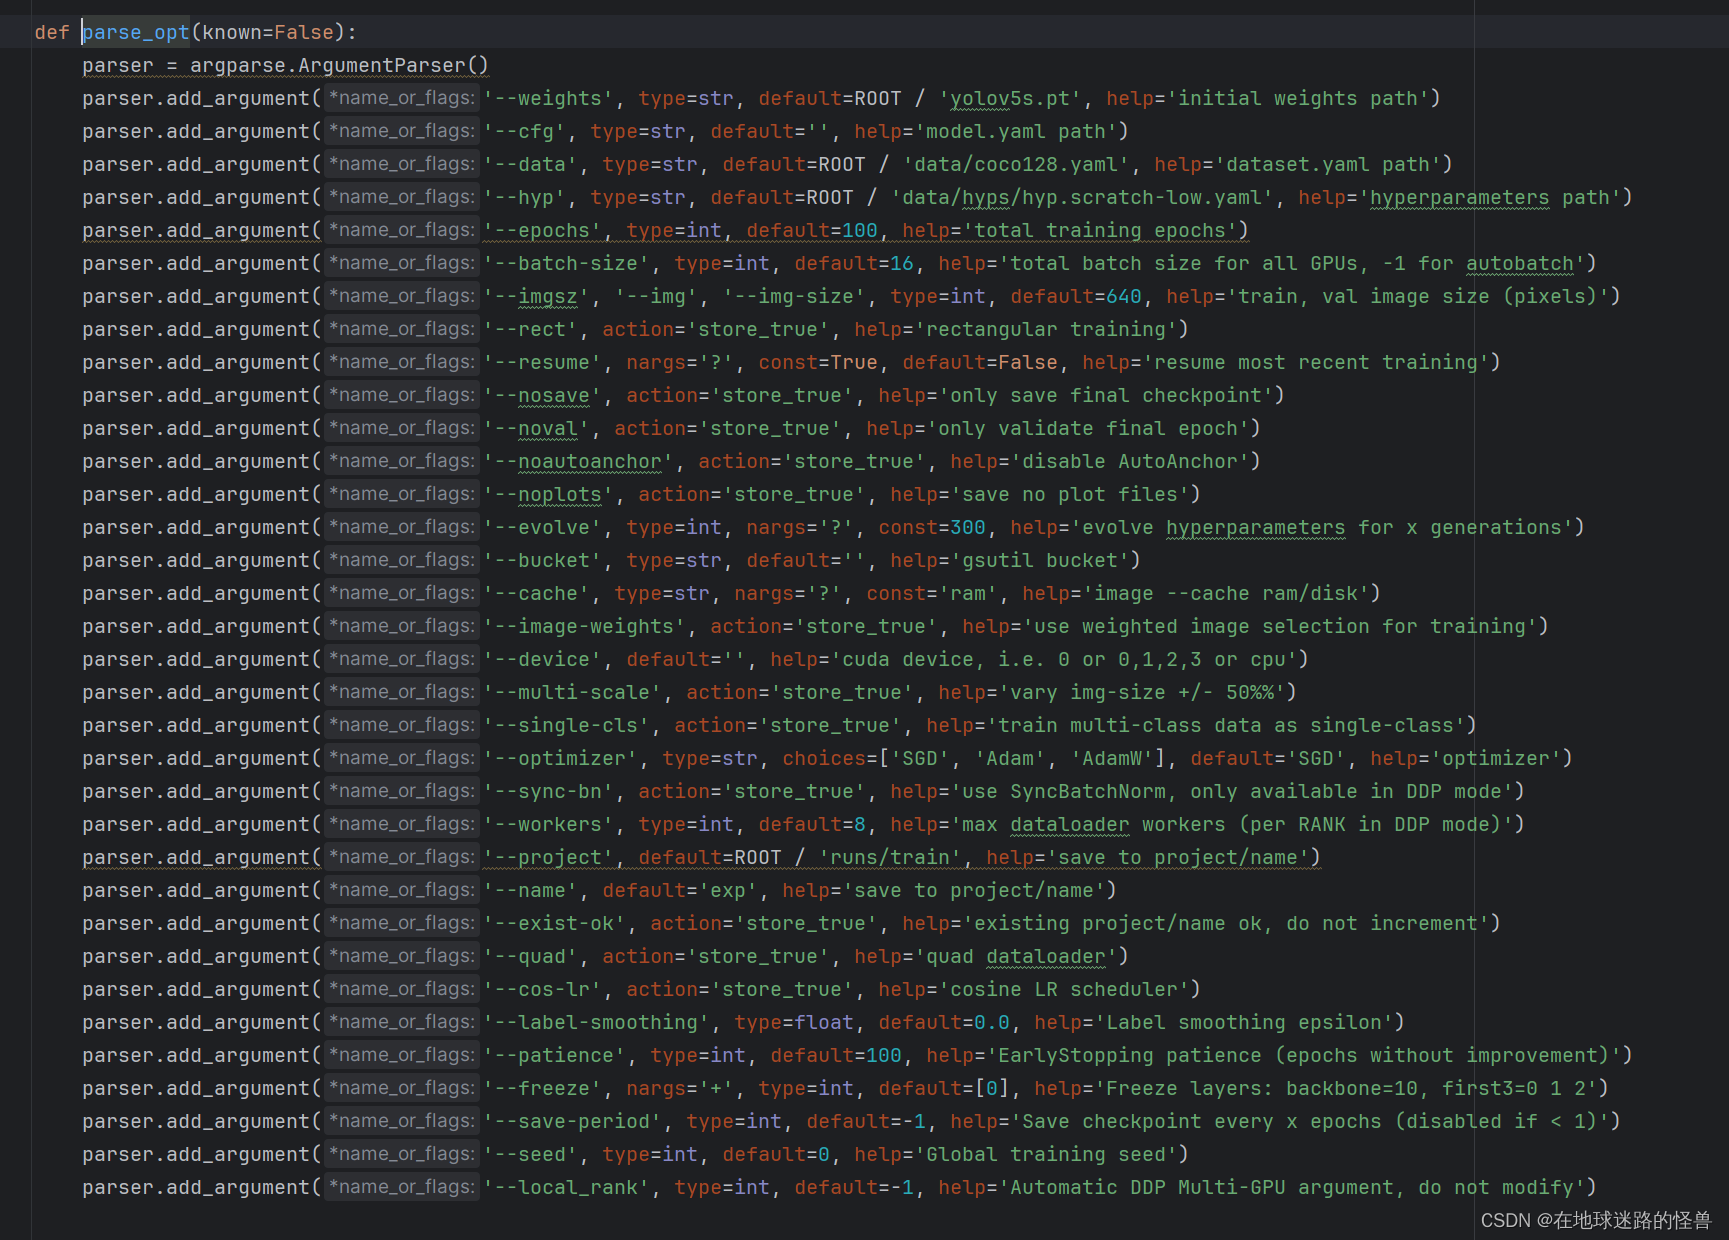Image resolution: width=1729 pixels, height=1240 pixels.
Task: Click the '--rect' argument string
Action: (x=531, y=329)
